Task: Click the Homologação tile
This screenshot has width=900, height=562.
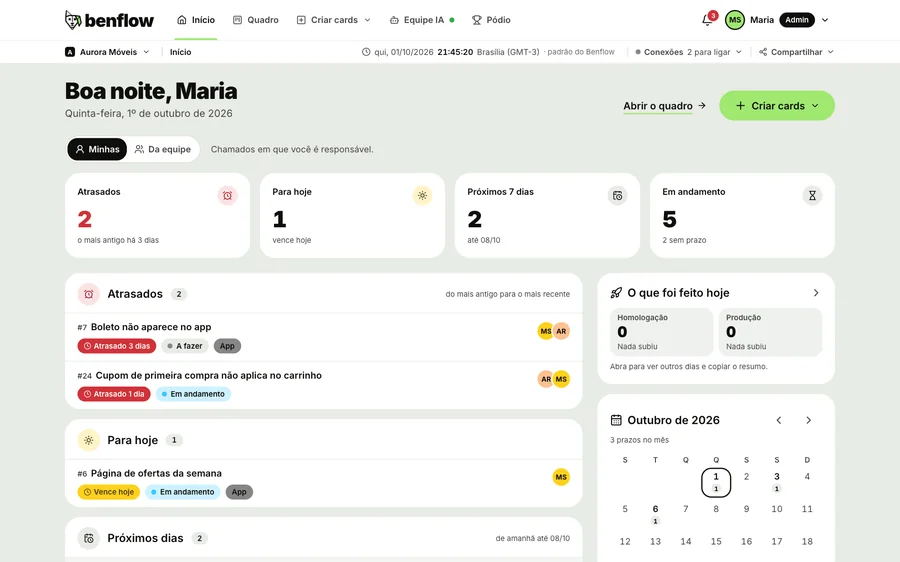Action: [x=661, y=332]
